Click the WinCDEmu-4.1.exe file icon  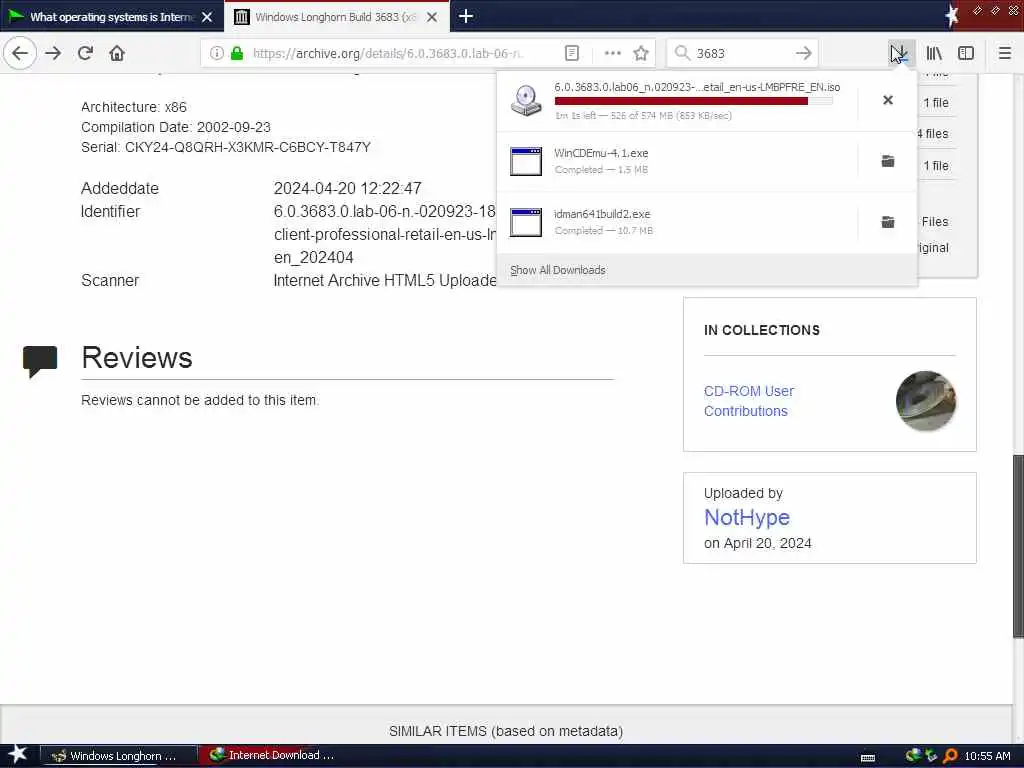click(x=526, y=161)
